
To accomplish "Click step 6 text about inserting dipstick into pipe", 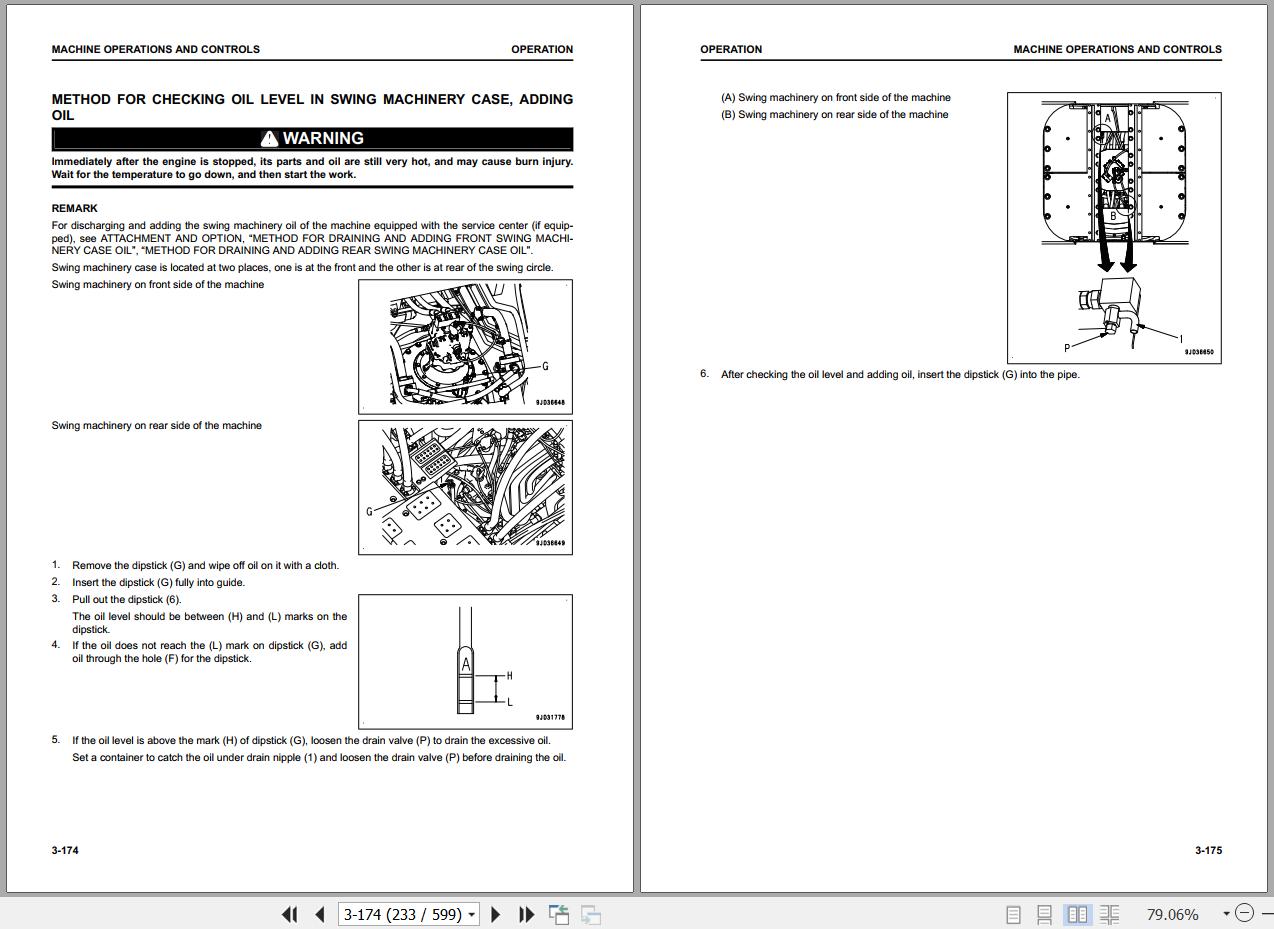I will pyautogui.click(x=900, y=374).
